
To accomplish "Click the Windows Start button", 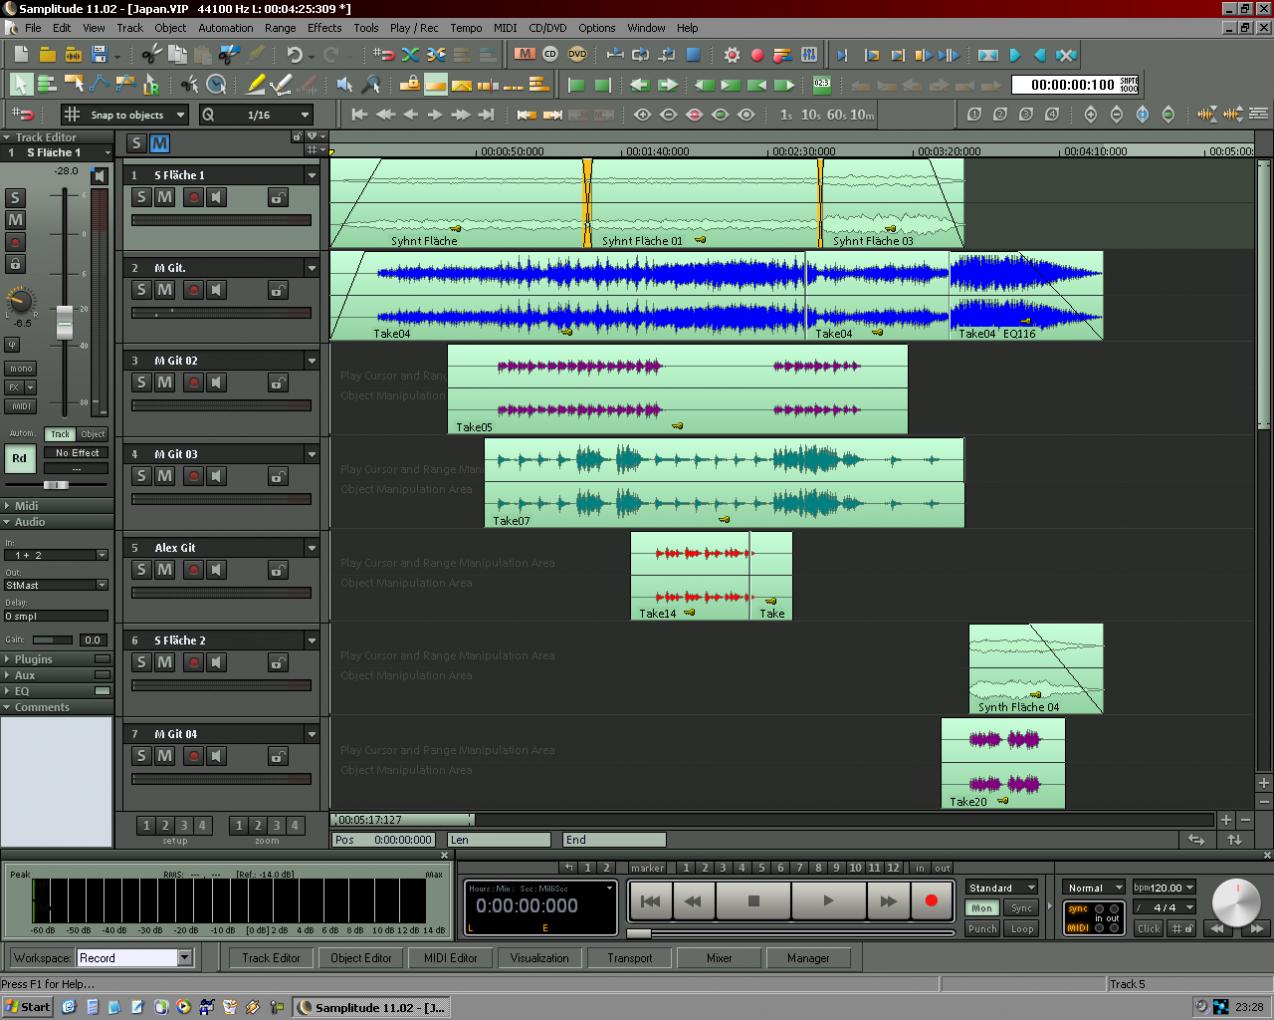I will (27, 1007).
